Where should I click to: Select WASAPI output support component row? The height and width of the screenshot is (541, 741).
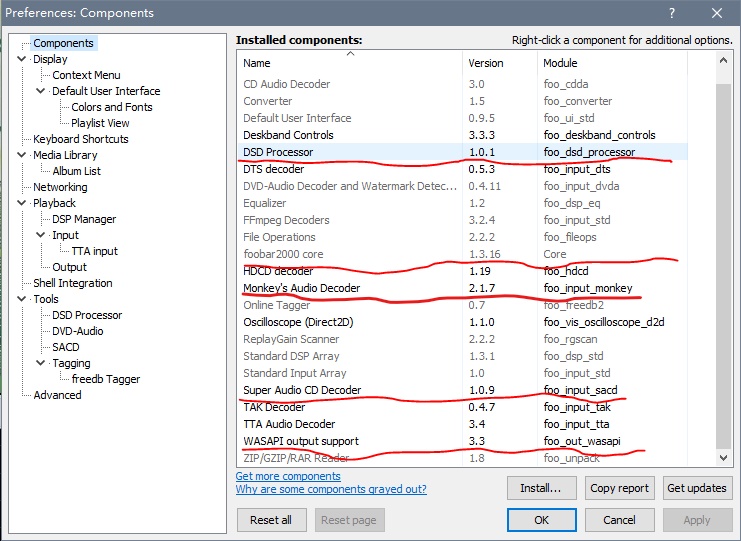[300, 441]
